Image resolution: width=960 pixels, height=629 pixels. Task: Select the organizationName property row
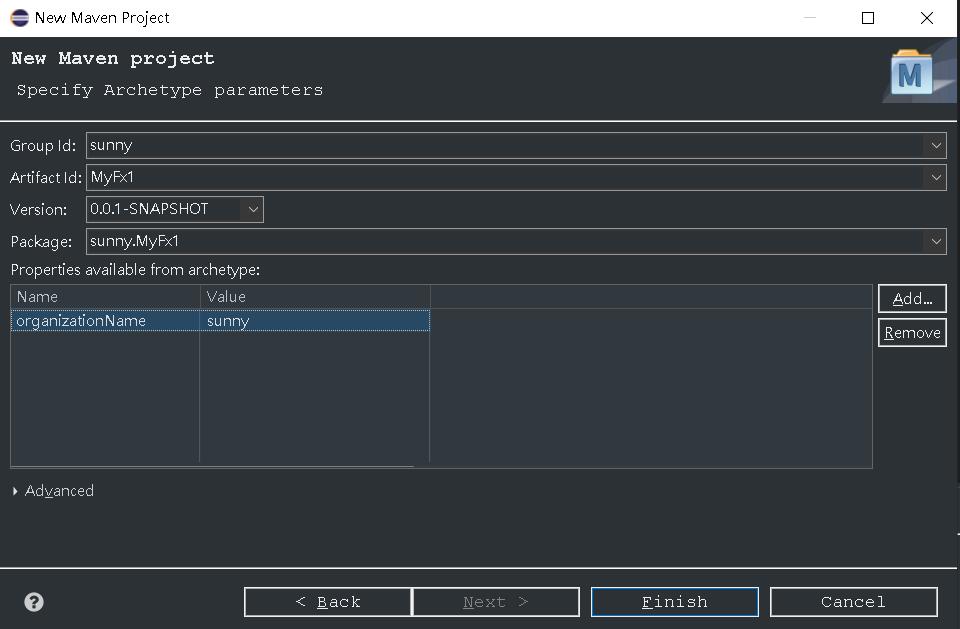click(220, 321)
